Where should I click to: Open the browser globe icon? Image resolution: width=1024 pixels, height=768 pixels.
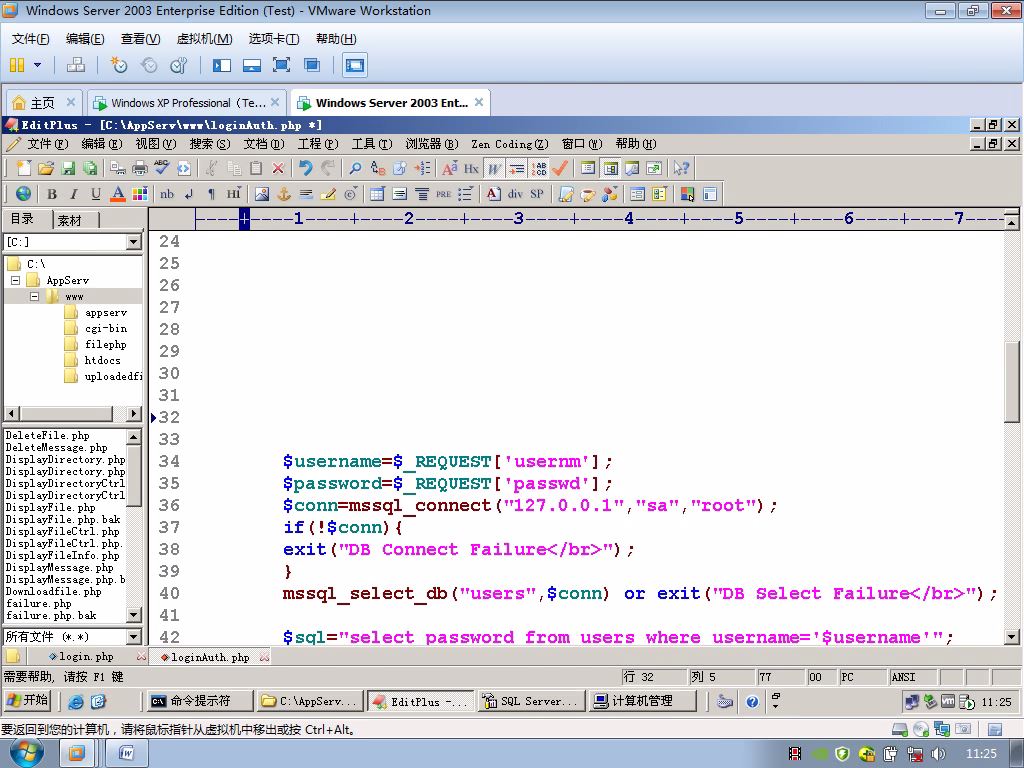24,194
